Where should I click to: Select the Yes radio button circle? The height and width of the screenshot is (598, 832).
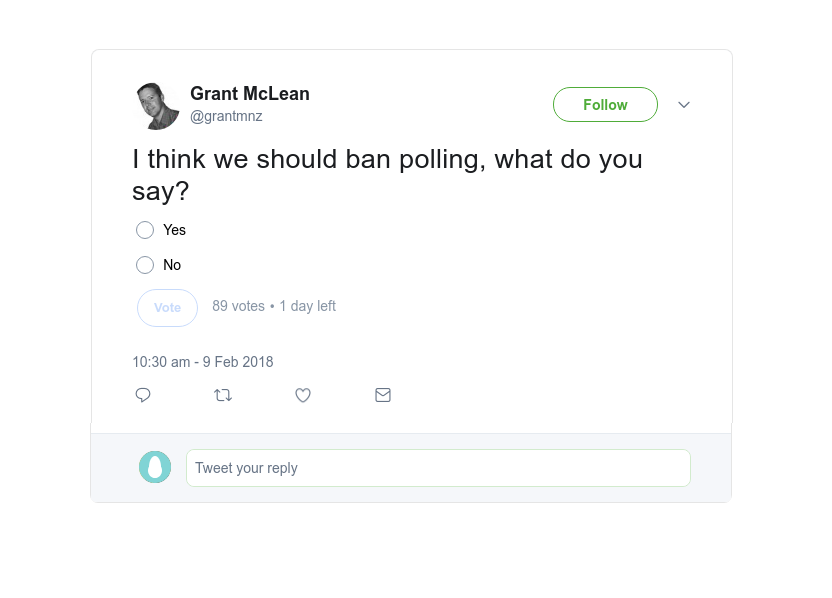point(145,230)
